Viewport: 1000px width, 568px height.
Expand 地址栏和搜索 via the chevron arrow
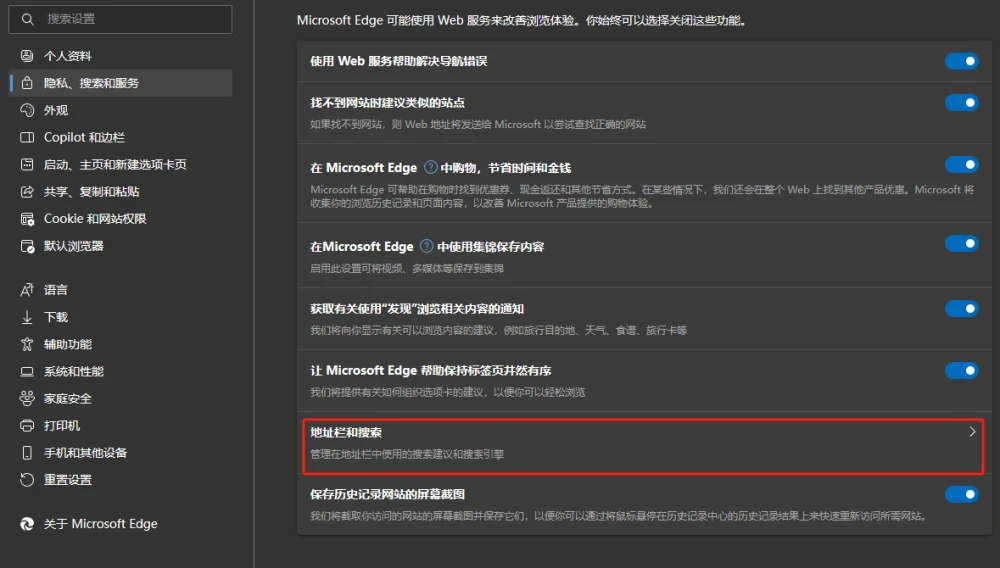(x=972, y=432)
